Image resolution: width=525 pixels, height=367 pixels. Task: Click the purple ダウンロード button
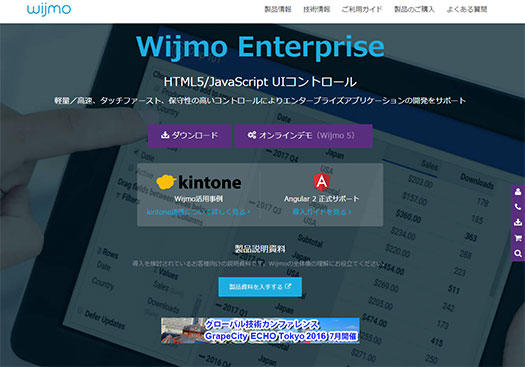click(190, 136)
